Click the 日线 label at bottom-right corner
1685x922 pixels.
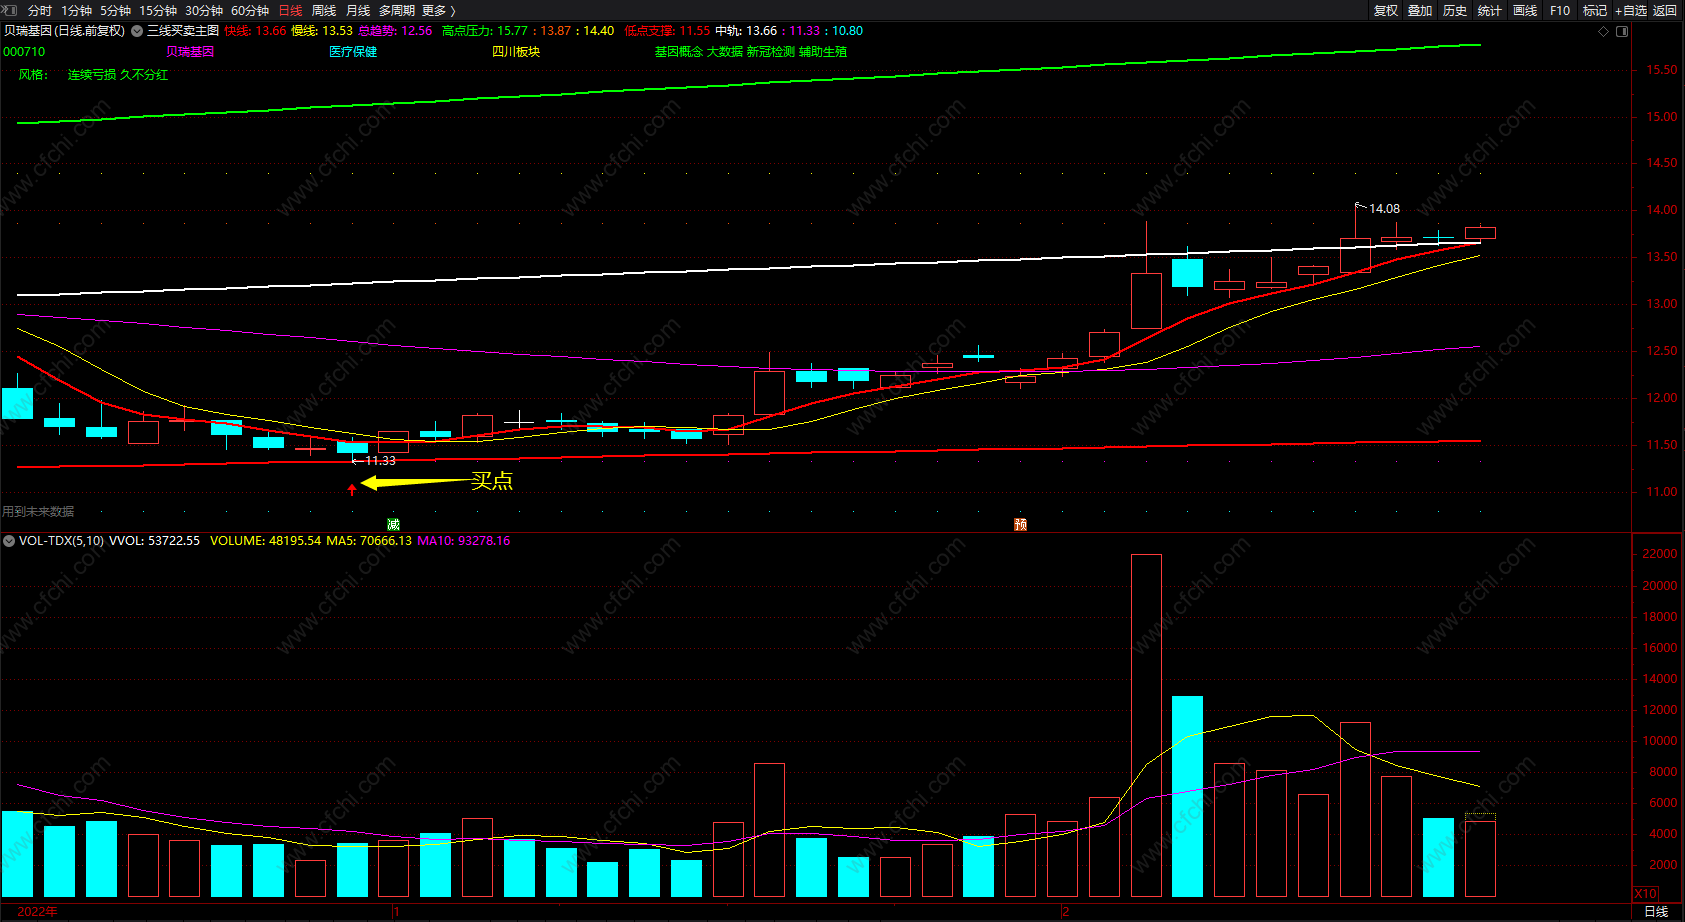(x=1656, y=911)
